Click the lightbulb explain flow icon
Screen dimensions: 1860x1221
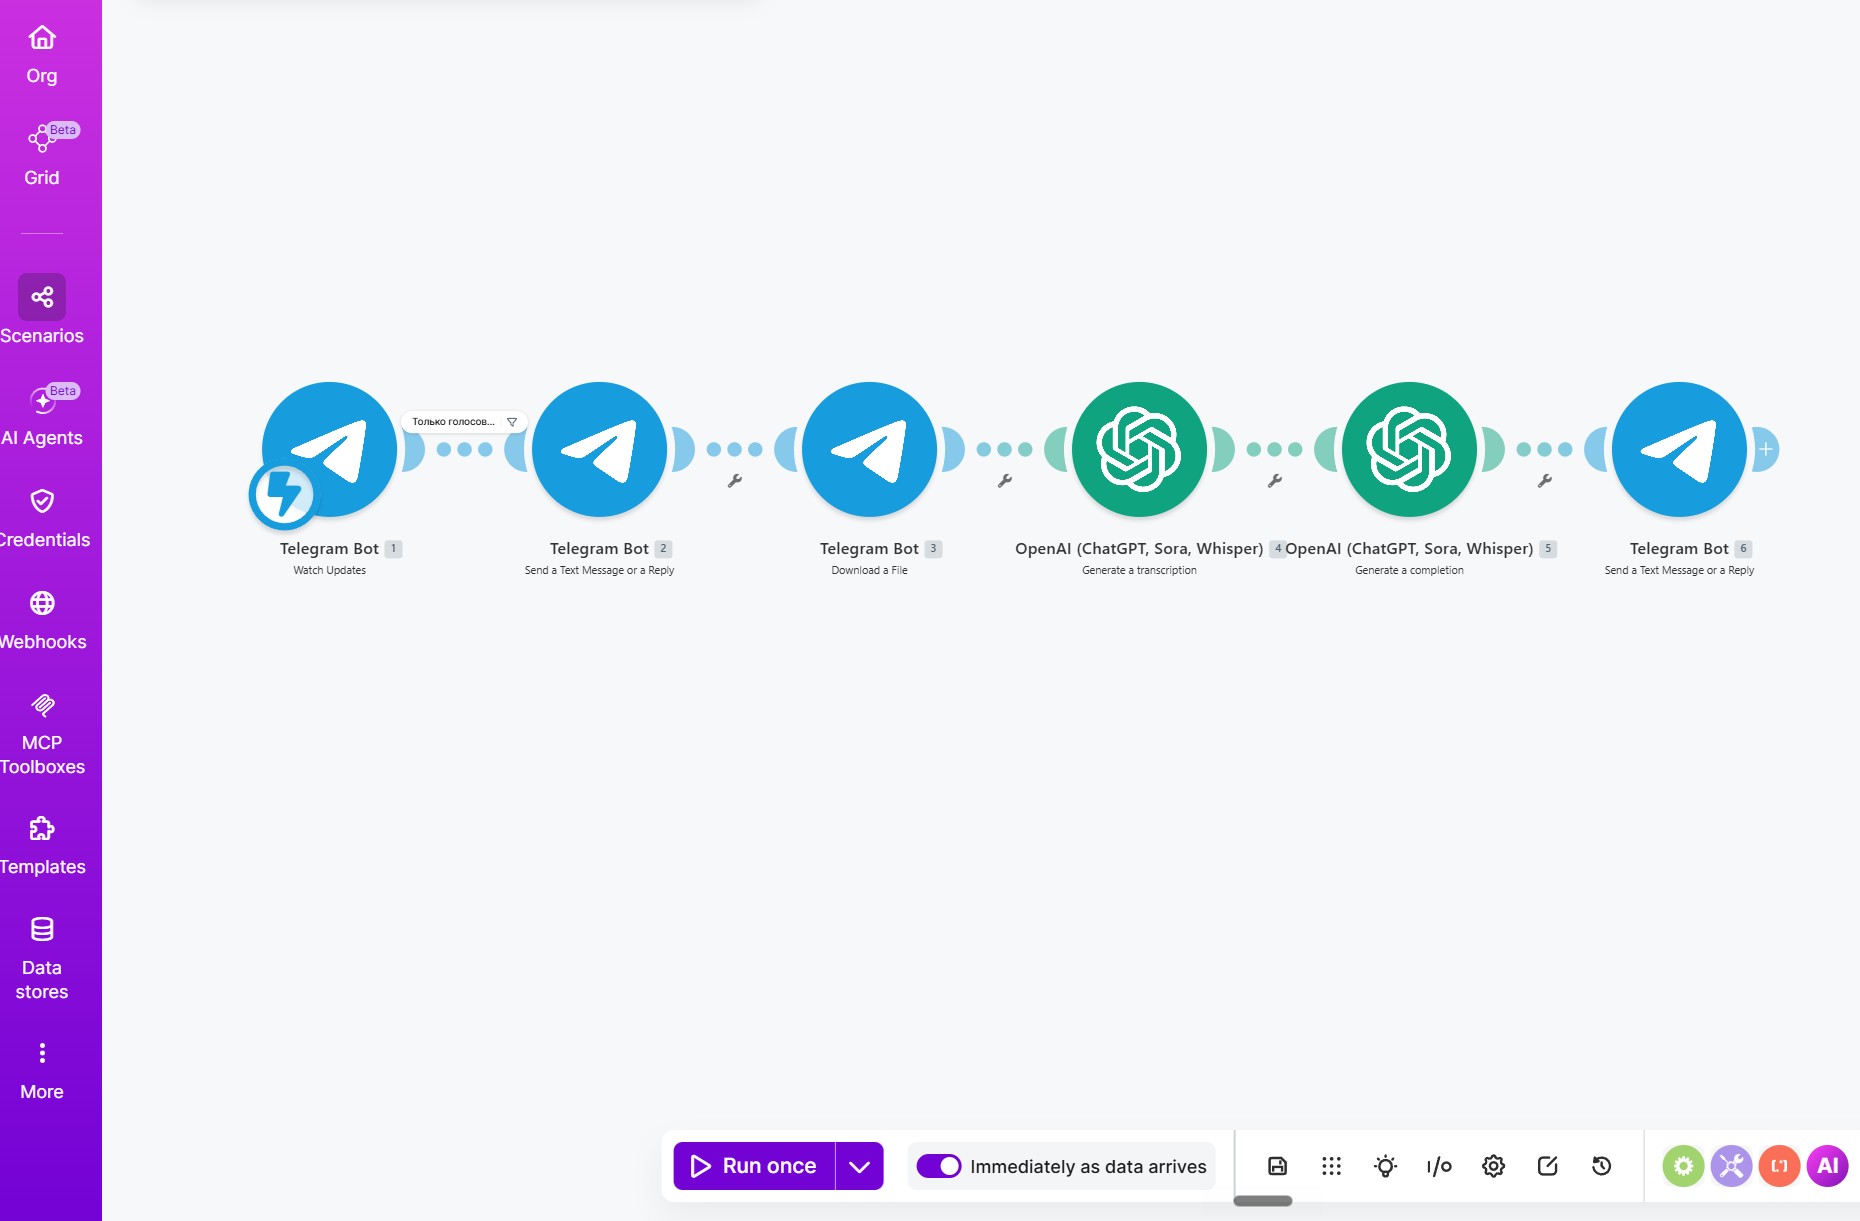click(1385, 1166)
